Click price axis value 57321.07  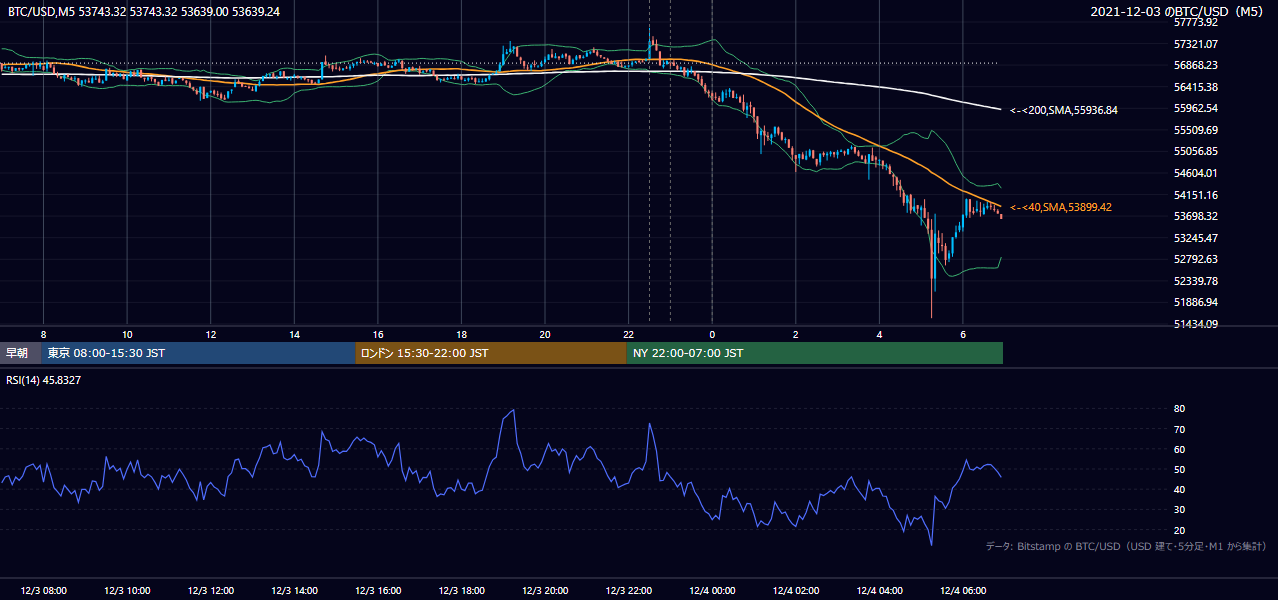point(1195,44)
